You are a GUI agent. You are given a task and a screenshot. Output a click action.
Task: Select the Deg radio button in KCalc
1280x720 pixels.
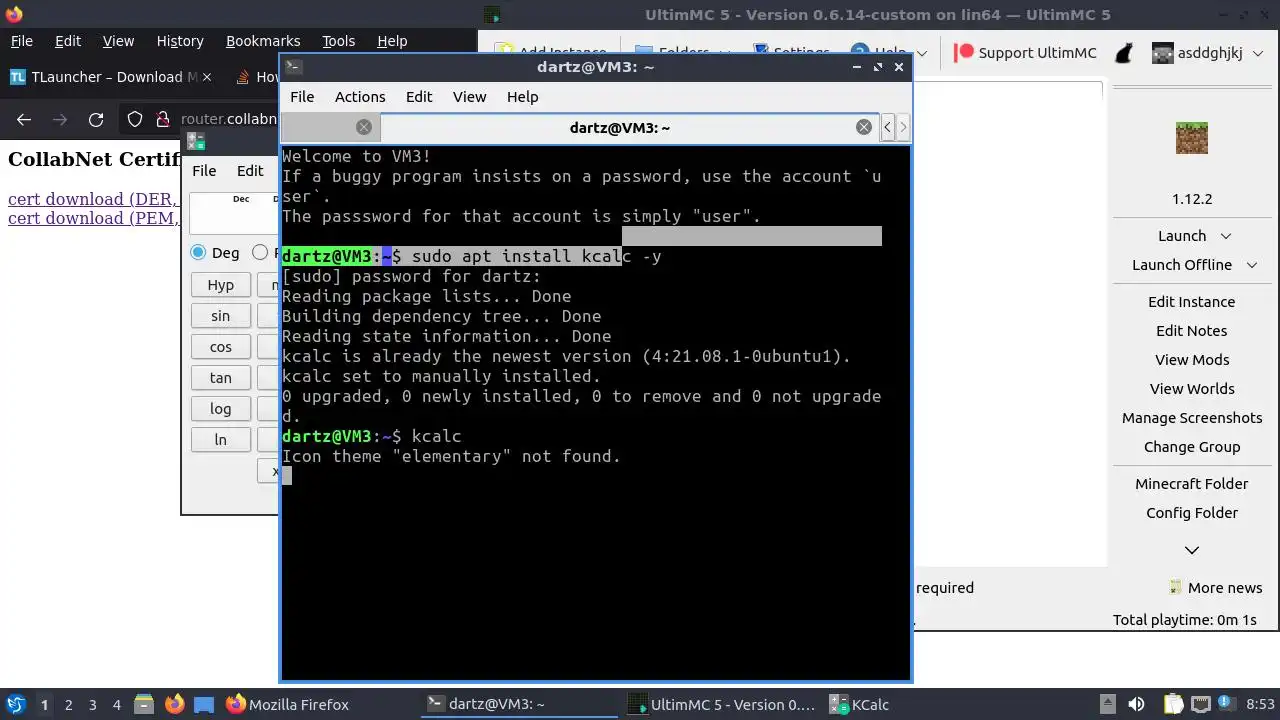(x=198, y=253)
